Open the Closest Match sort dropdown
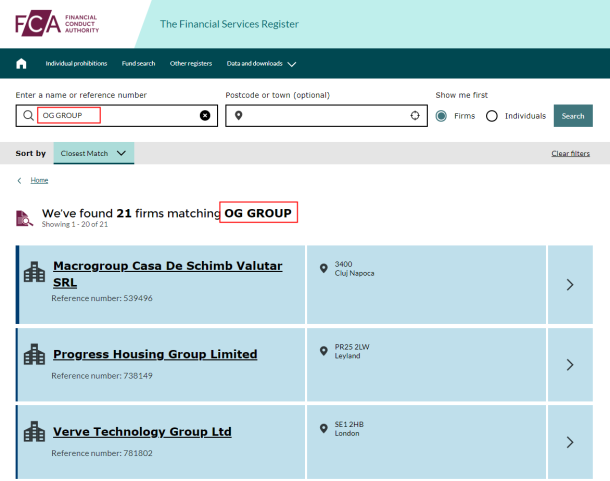610x481 pixels. 94,153
